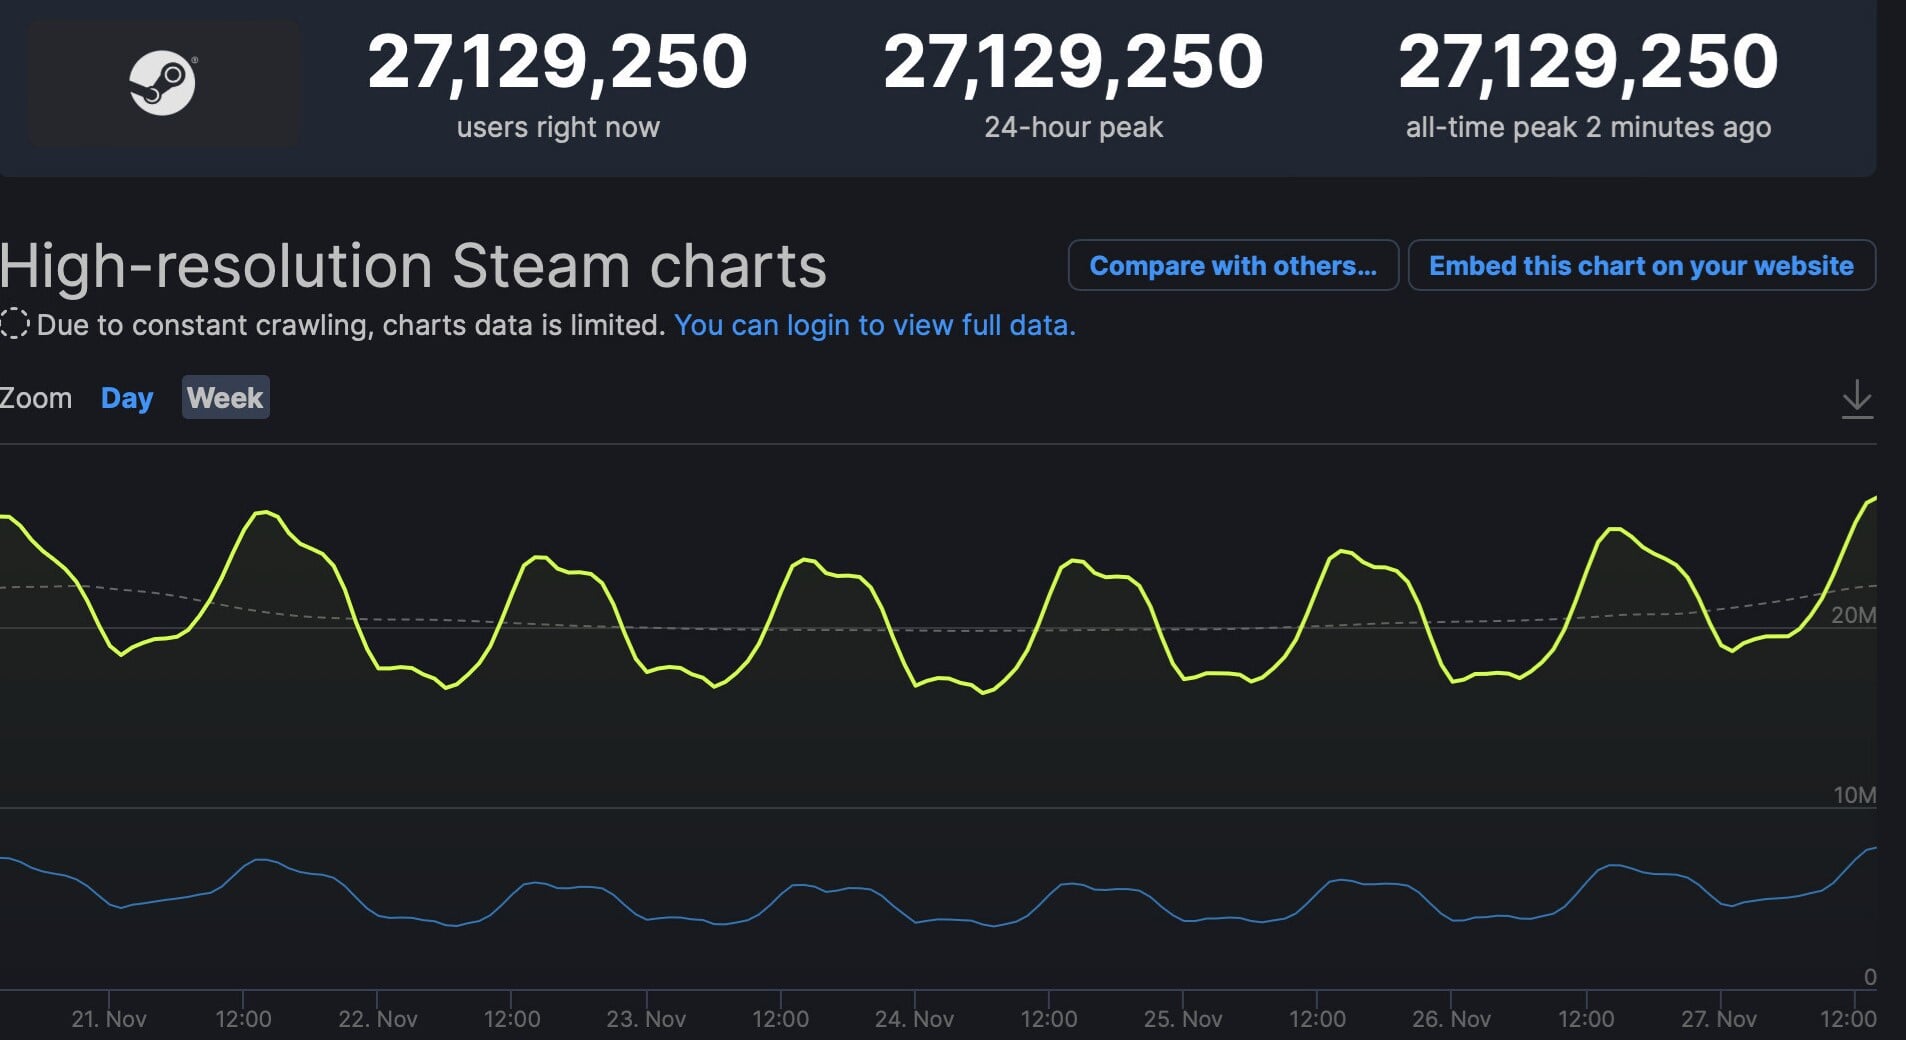
Task: Click the all-time peak 2 minutes ago label
Action: [x=1588, y=127]
